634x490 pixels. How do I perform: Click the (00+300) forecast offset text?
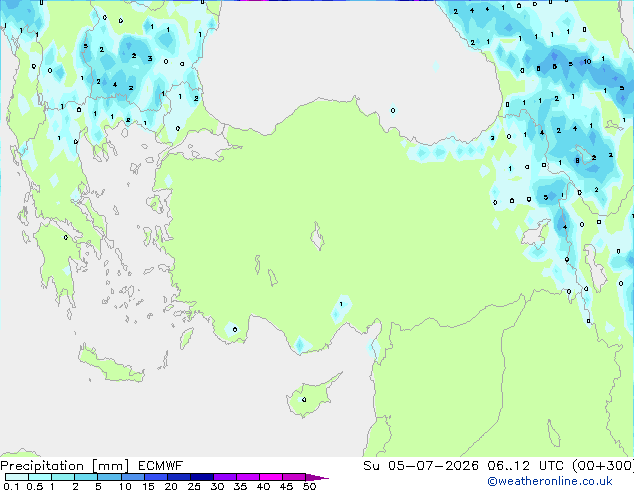[x=602, y=466]
